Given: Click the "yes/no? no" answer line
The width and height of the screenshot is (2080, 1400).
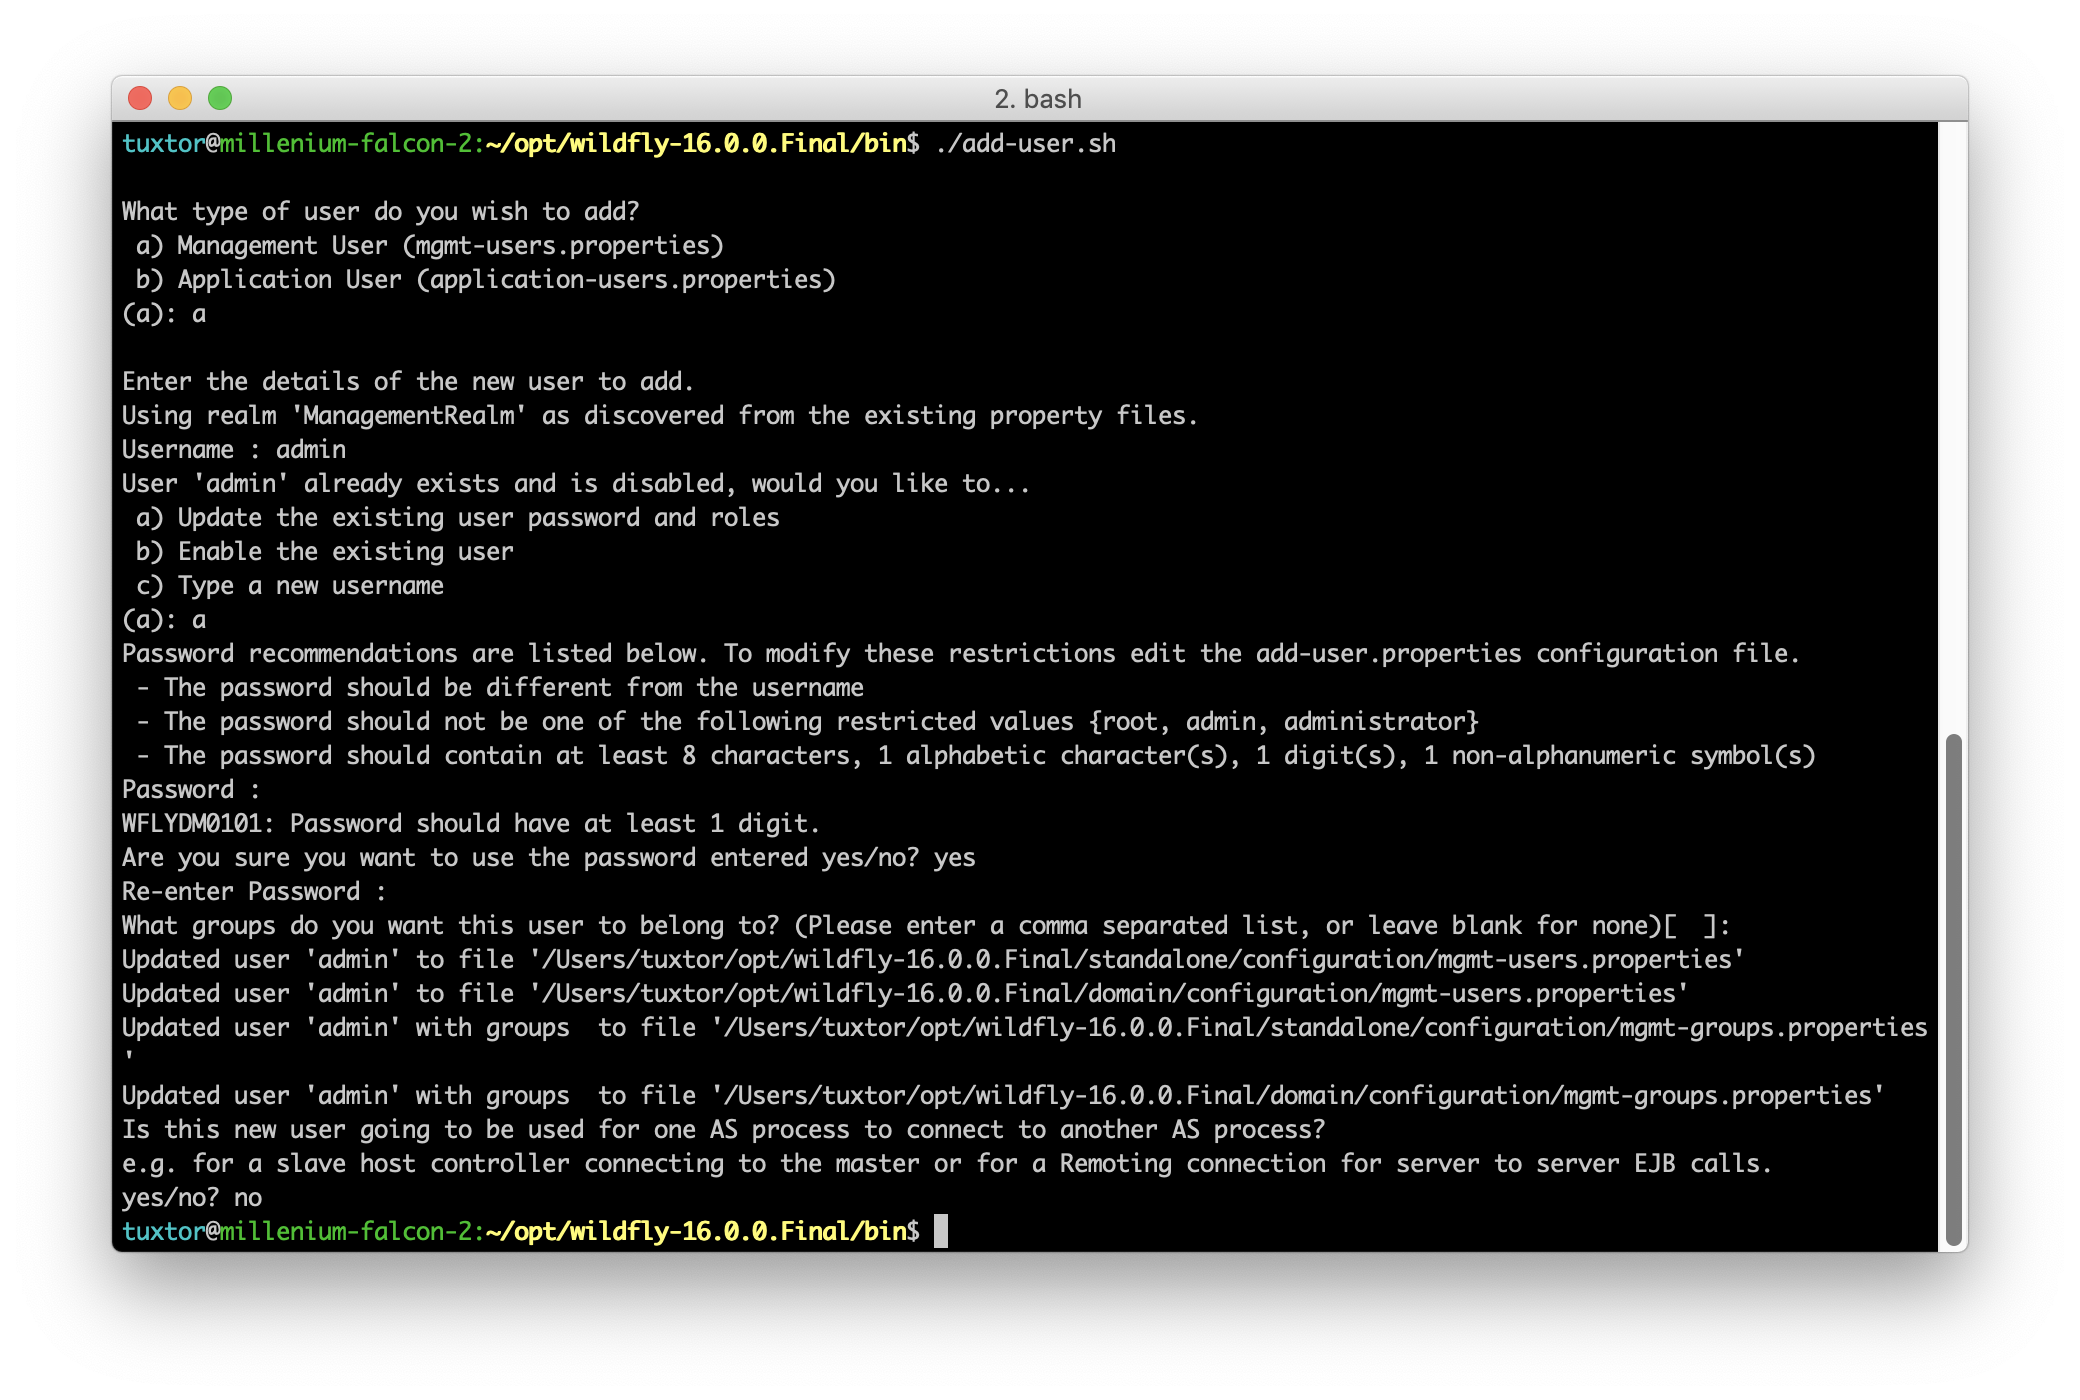Looking at the screenshot, I should (192, 1198).
